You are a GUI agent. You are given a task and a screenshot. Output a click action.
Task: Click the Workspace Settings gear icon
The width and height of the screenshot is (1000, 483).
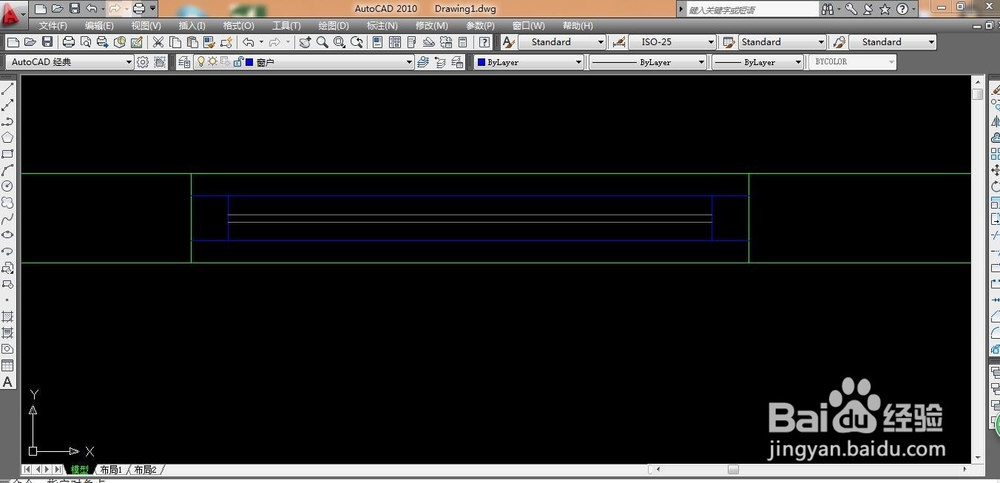point(143,62)
